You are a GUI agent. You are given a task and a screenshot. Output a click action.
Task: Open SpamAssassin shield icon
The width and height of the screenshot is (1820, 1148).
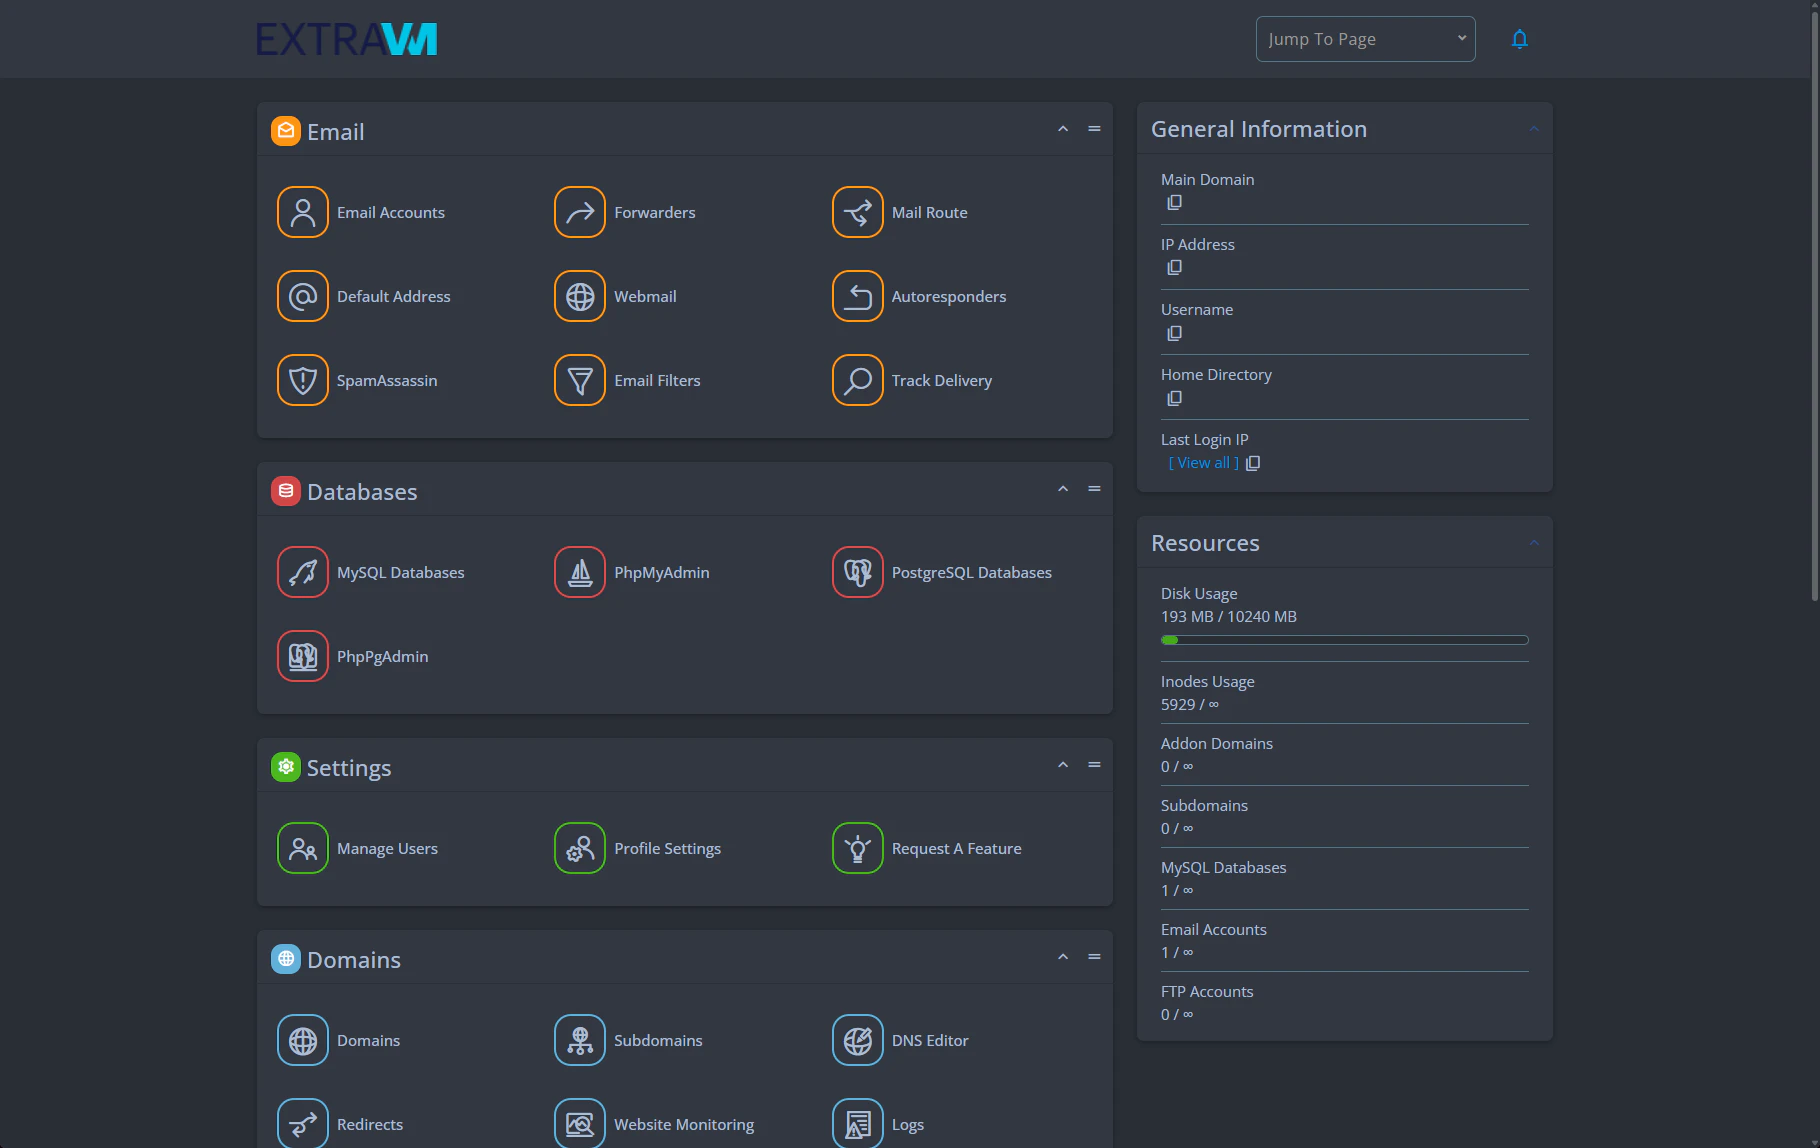pyautogui.click(x=302, y=380)
